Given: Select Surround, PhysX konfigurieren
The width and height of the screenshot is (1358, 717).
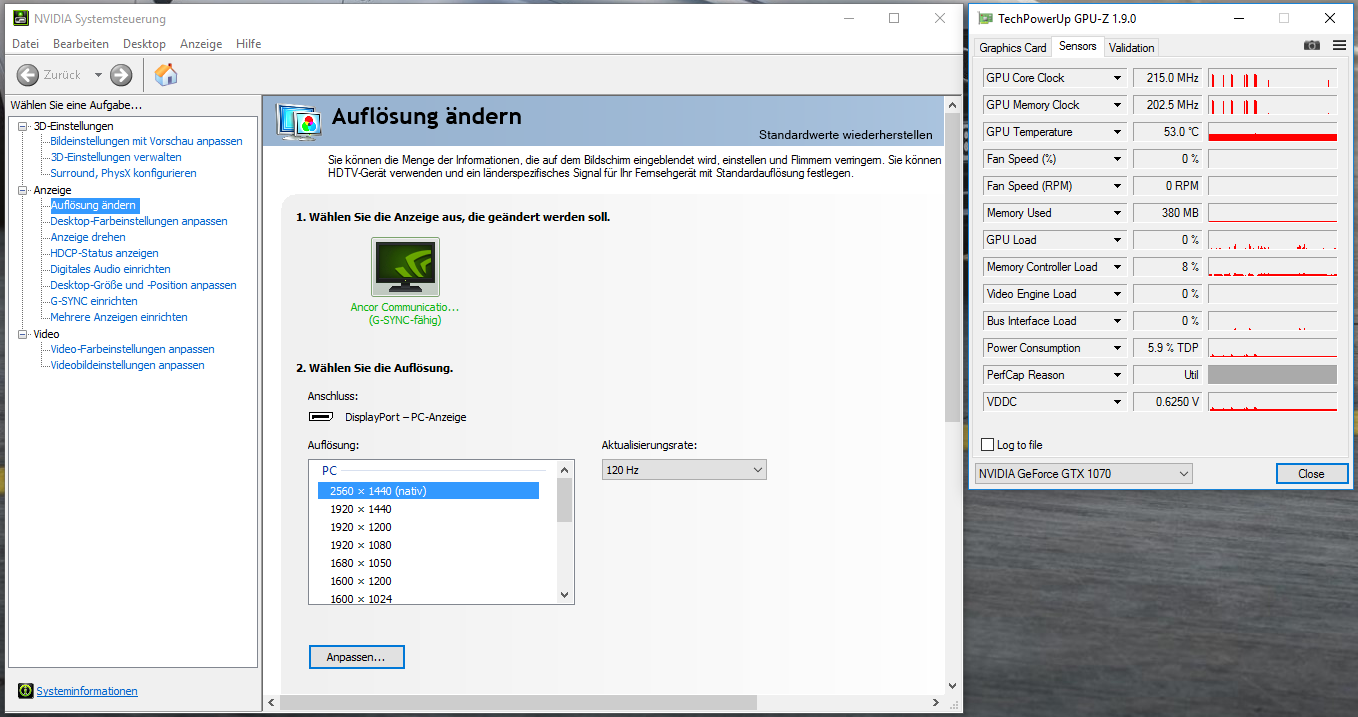Looking at the screenshot, I should click(123, 173).
